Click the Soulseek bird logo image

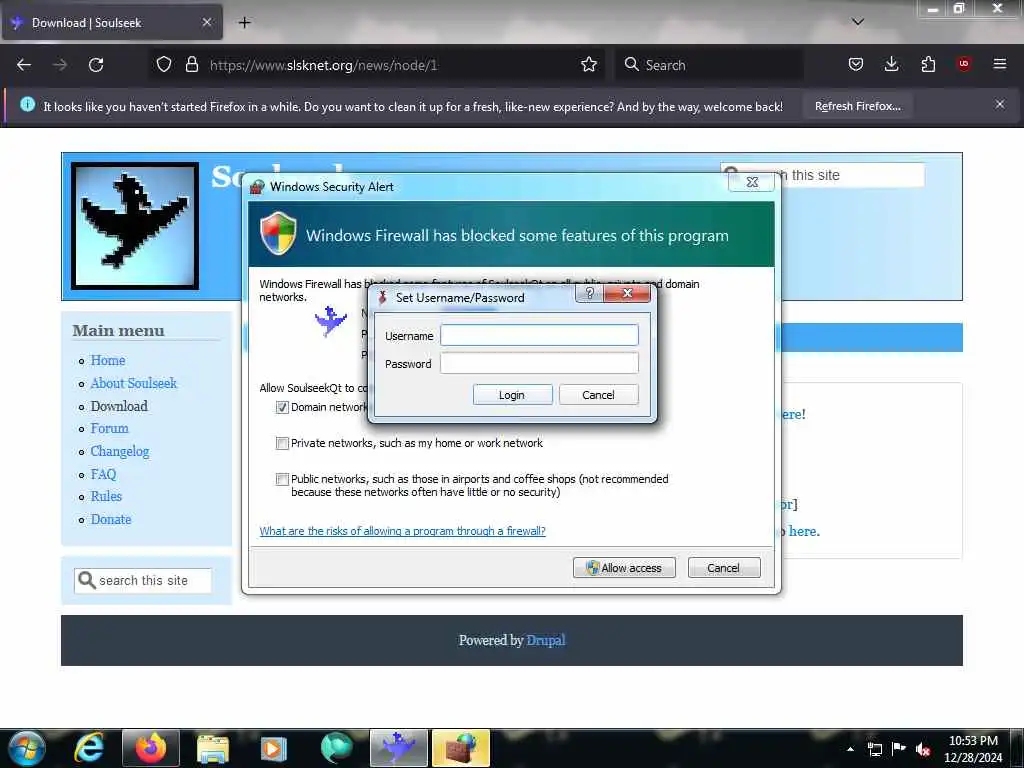coord(135,225)
